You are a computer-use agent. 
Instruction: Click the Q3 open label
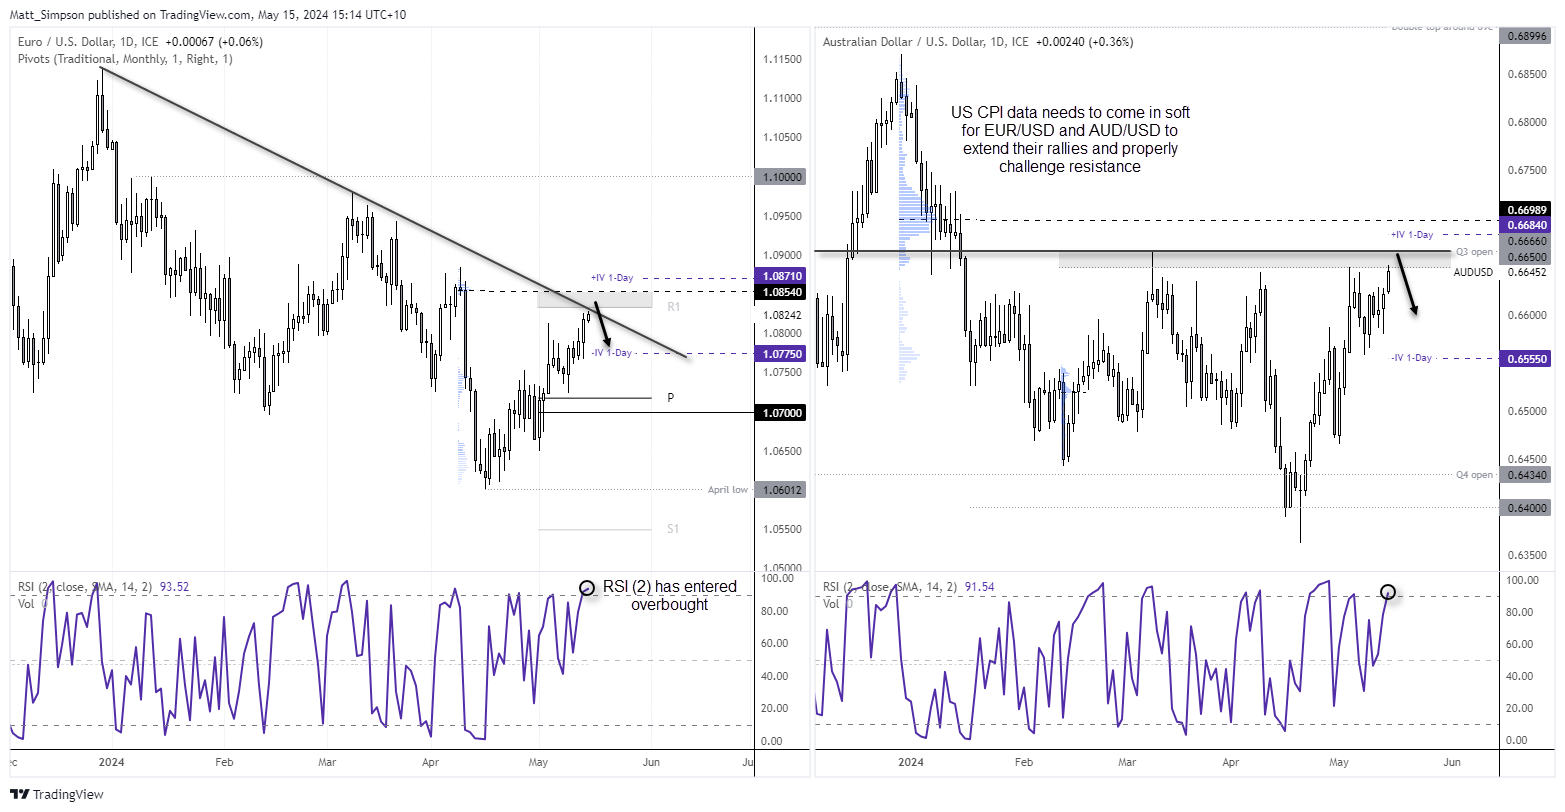(x=1473, y=252)
